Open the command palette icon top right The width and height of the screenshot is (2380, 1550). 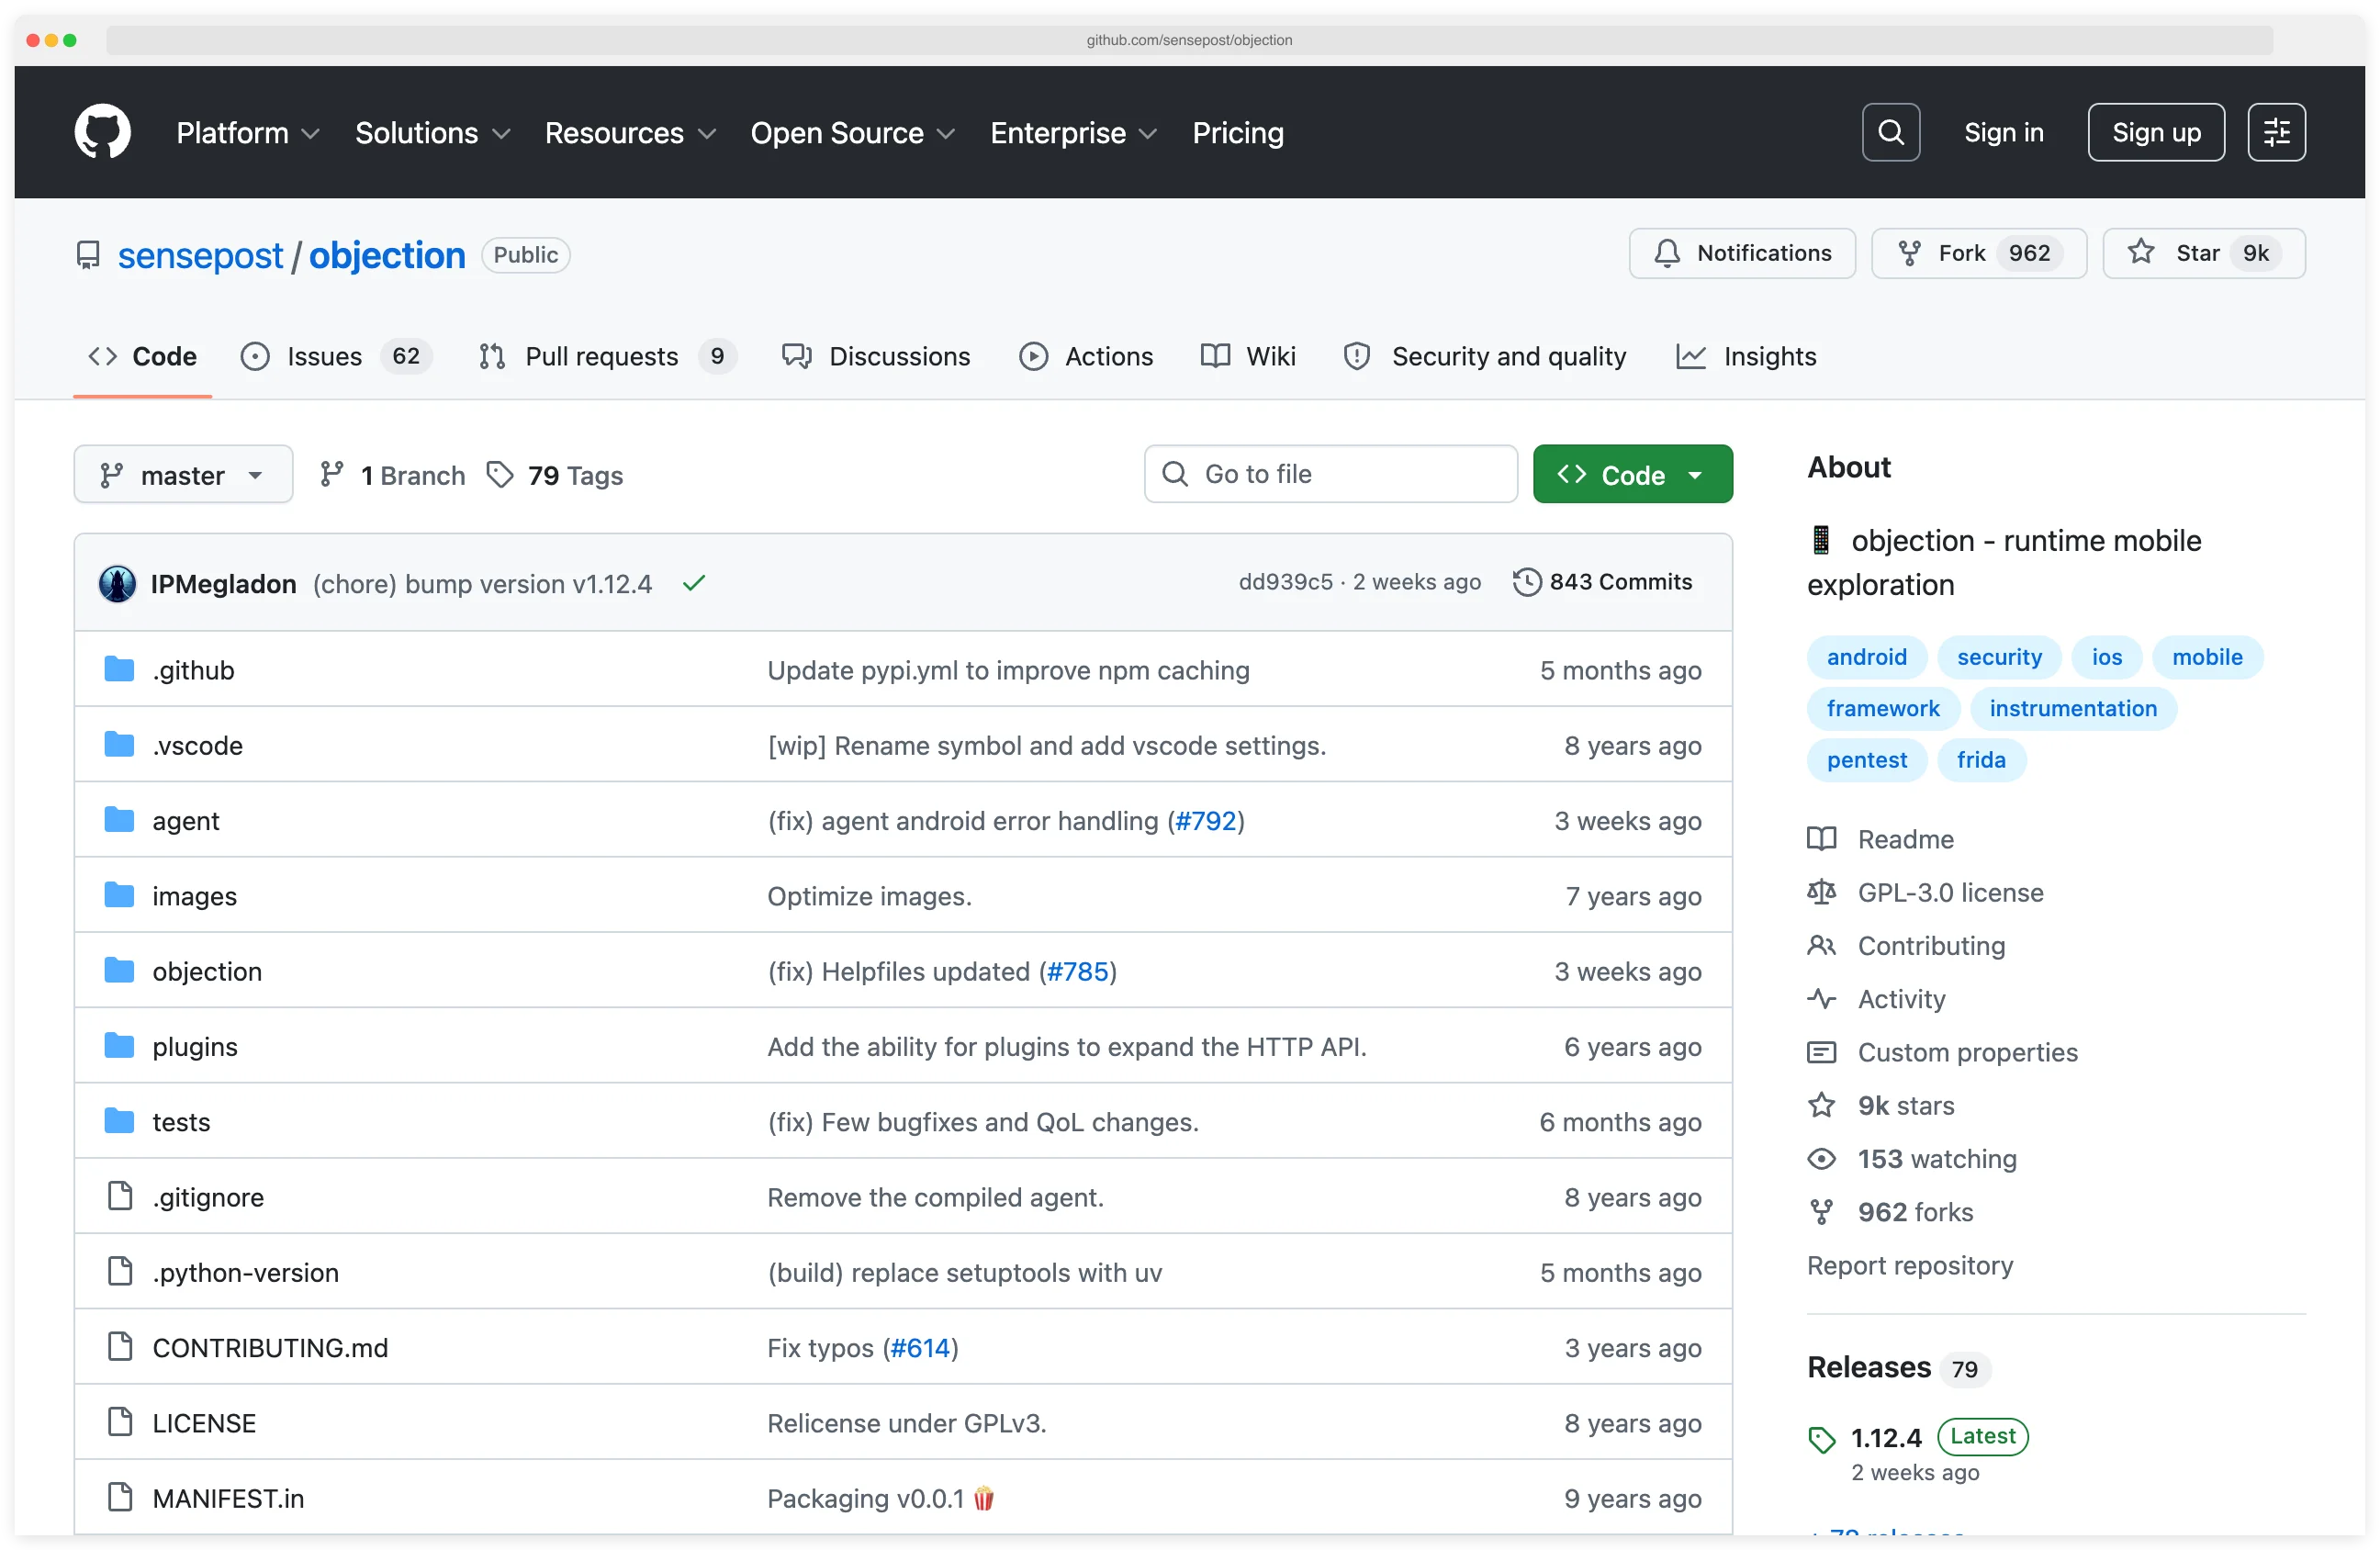tap(2276, 131)
